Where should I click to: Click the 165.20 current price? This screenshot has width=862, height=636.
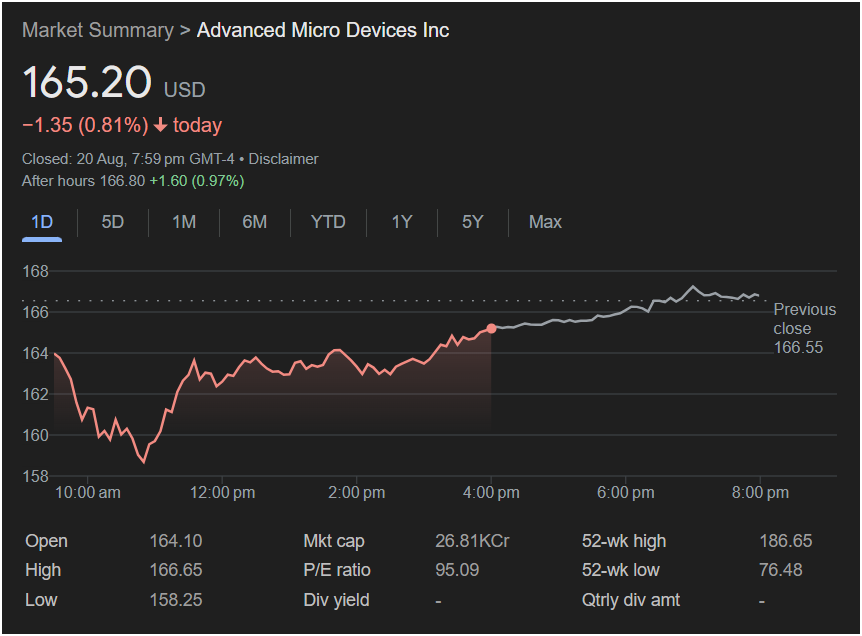coord(87,82)
